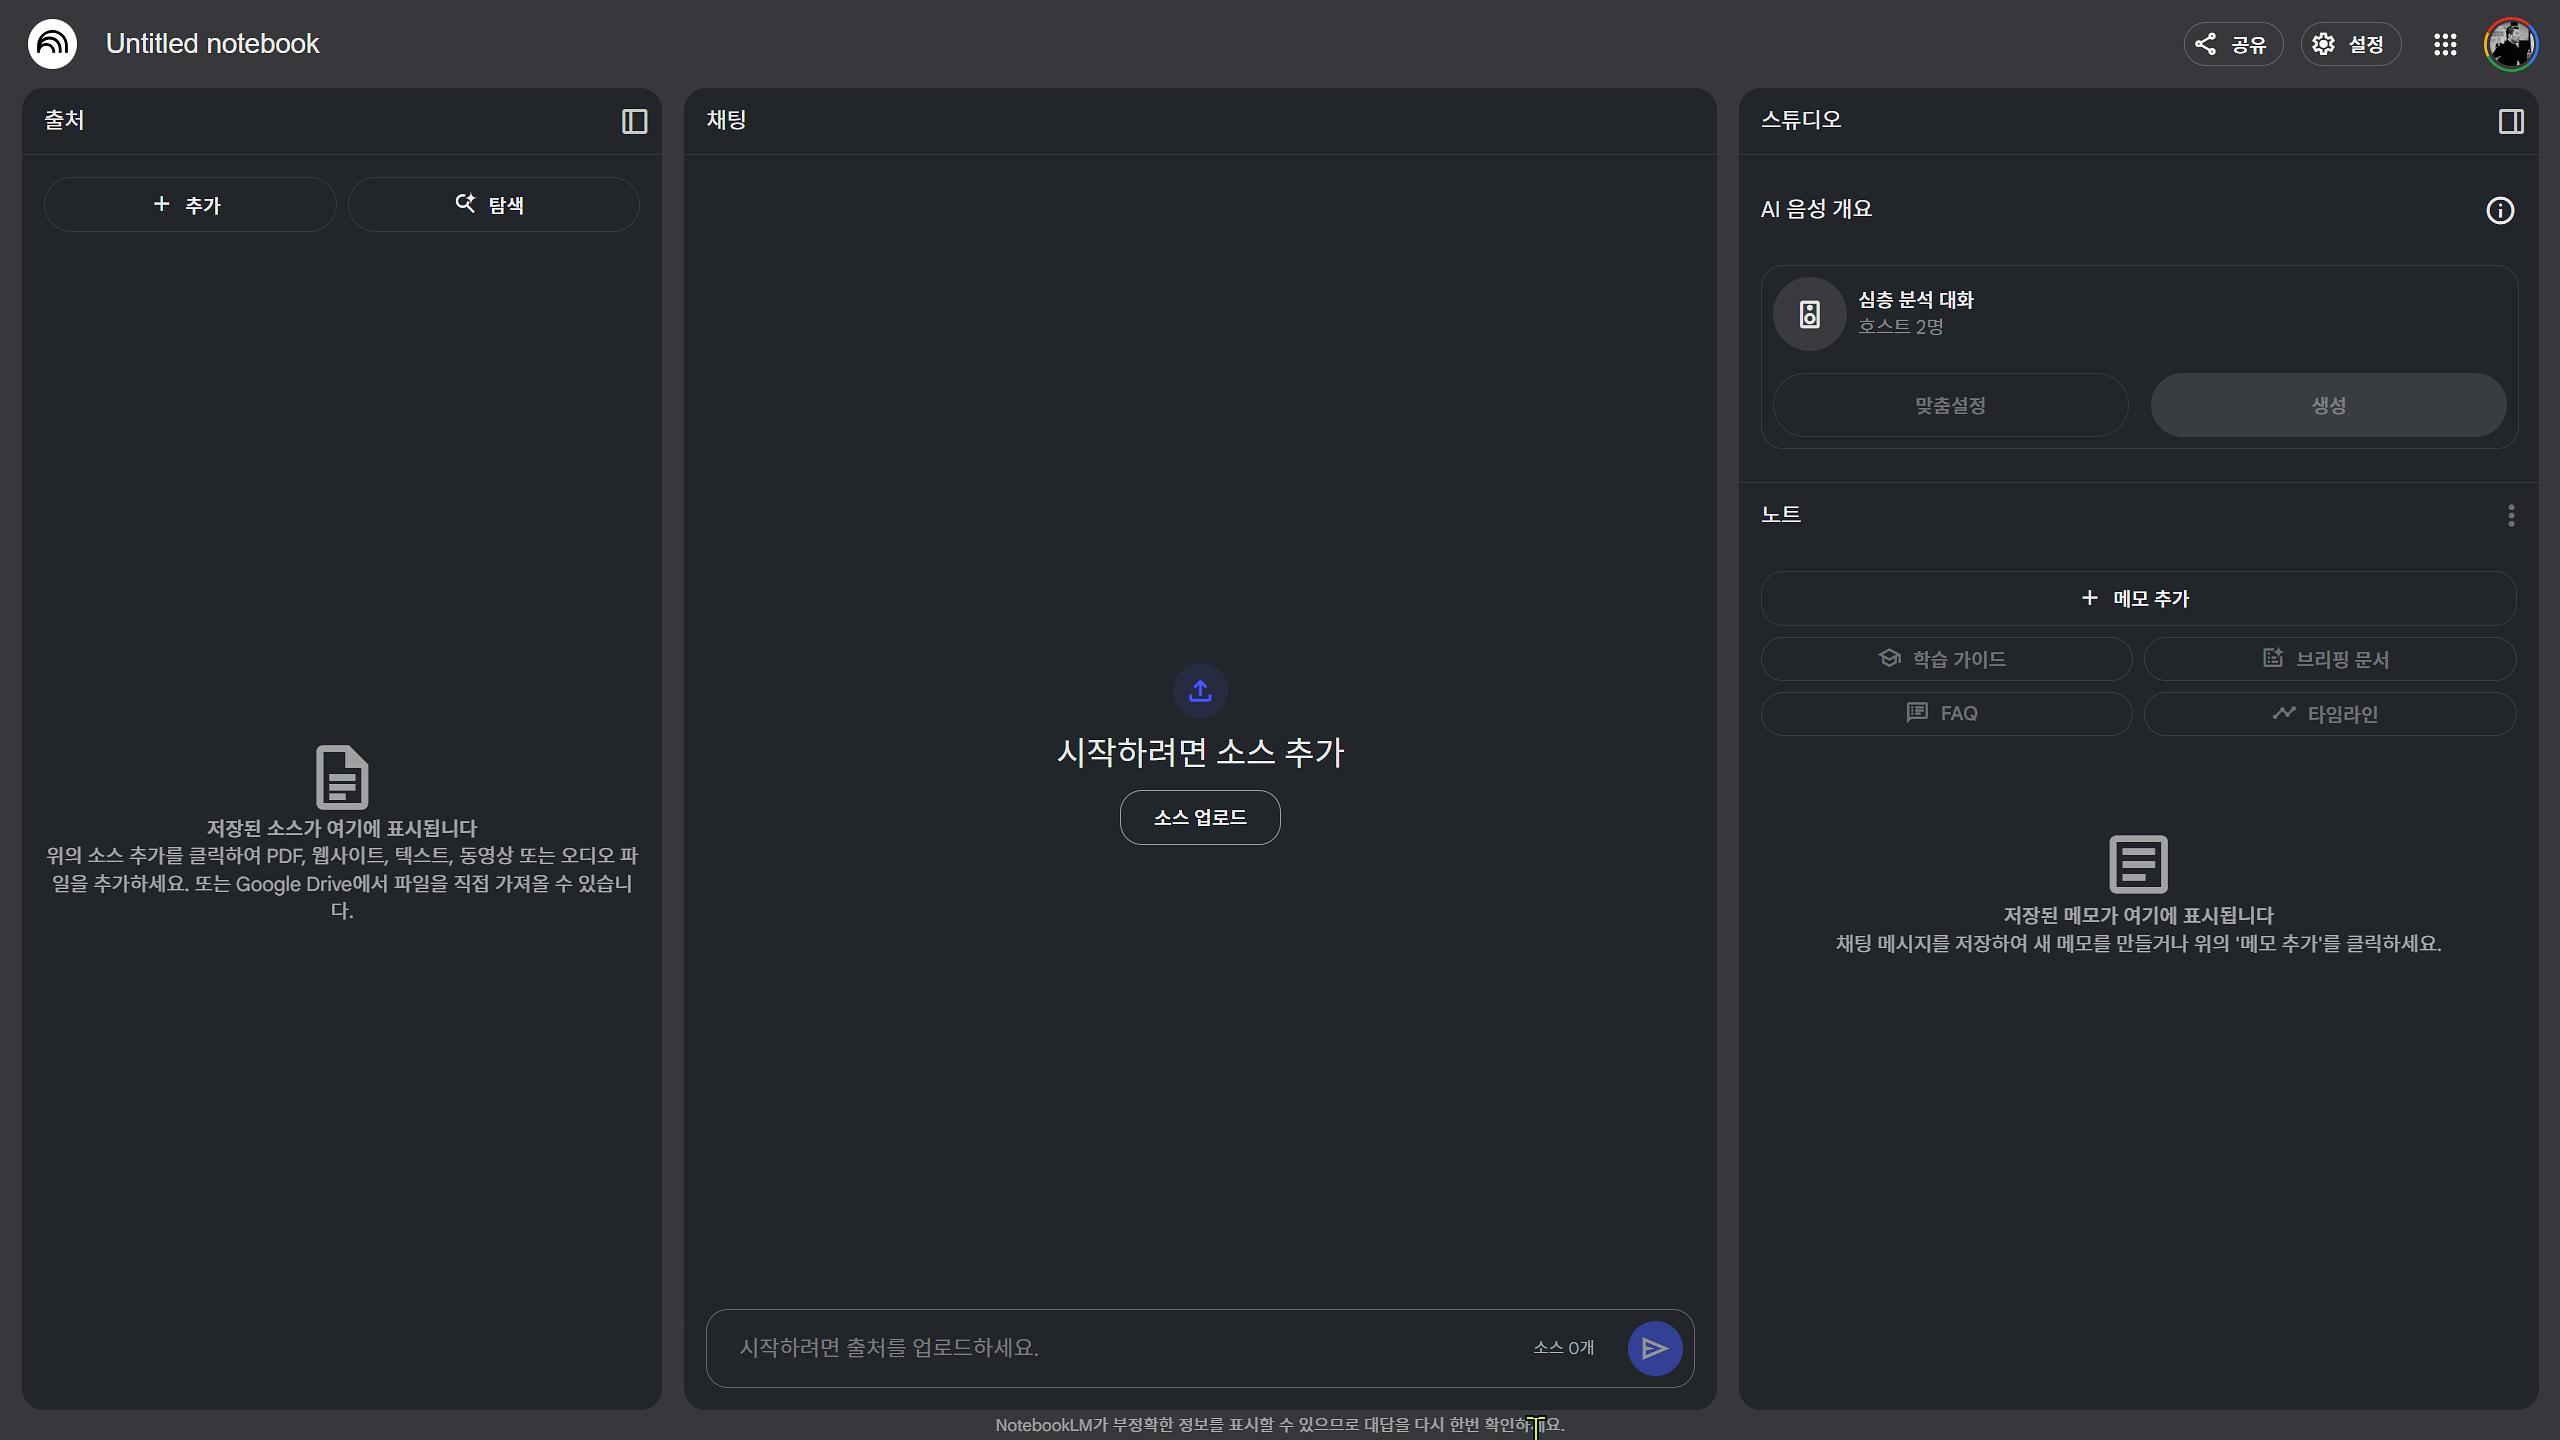This screenshot has height=1440, width=2560.
Task: Click AI 음성 개요 info icon
Action: (x=2499, y=210)
